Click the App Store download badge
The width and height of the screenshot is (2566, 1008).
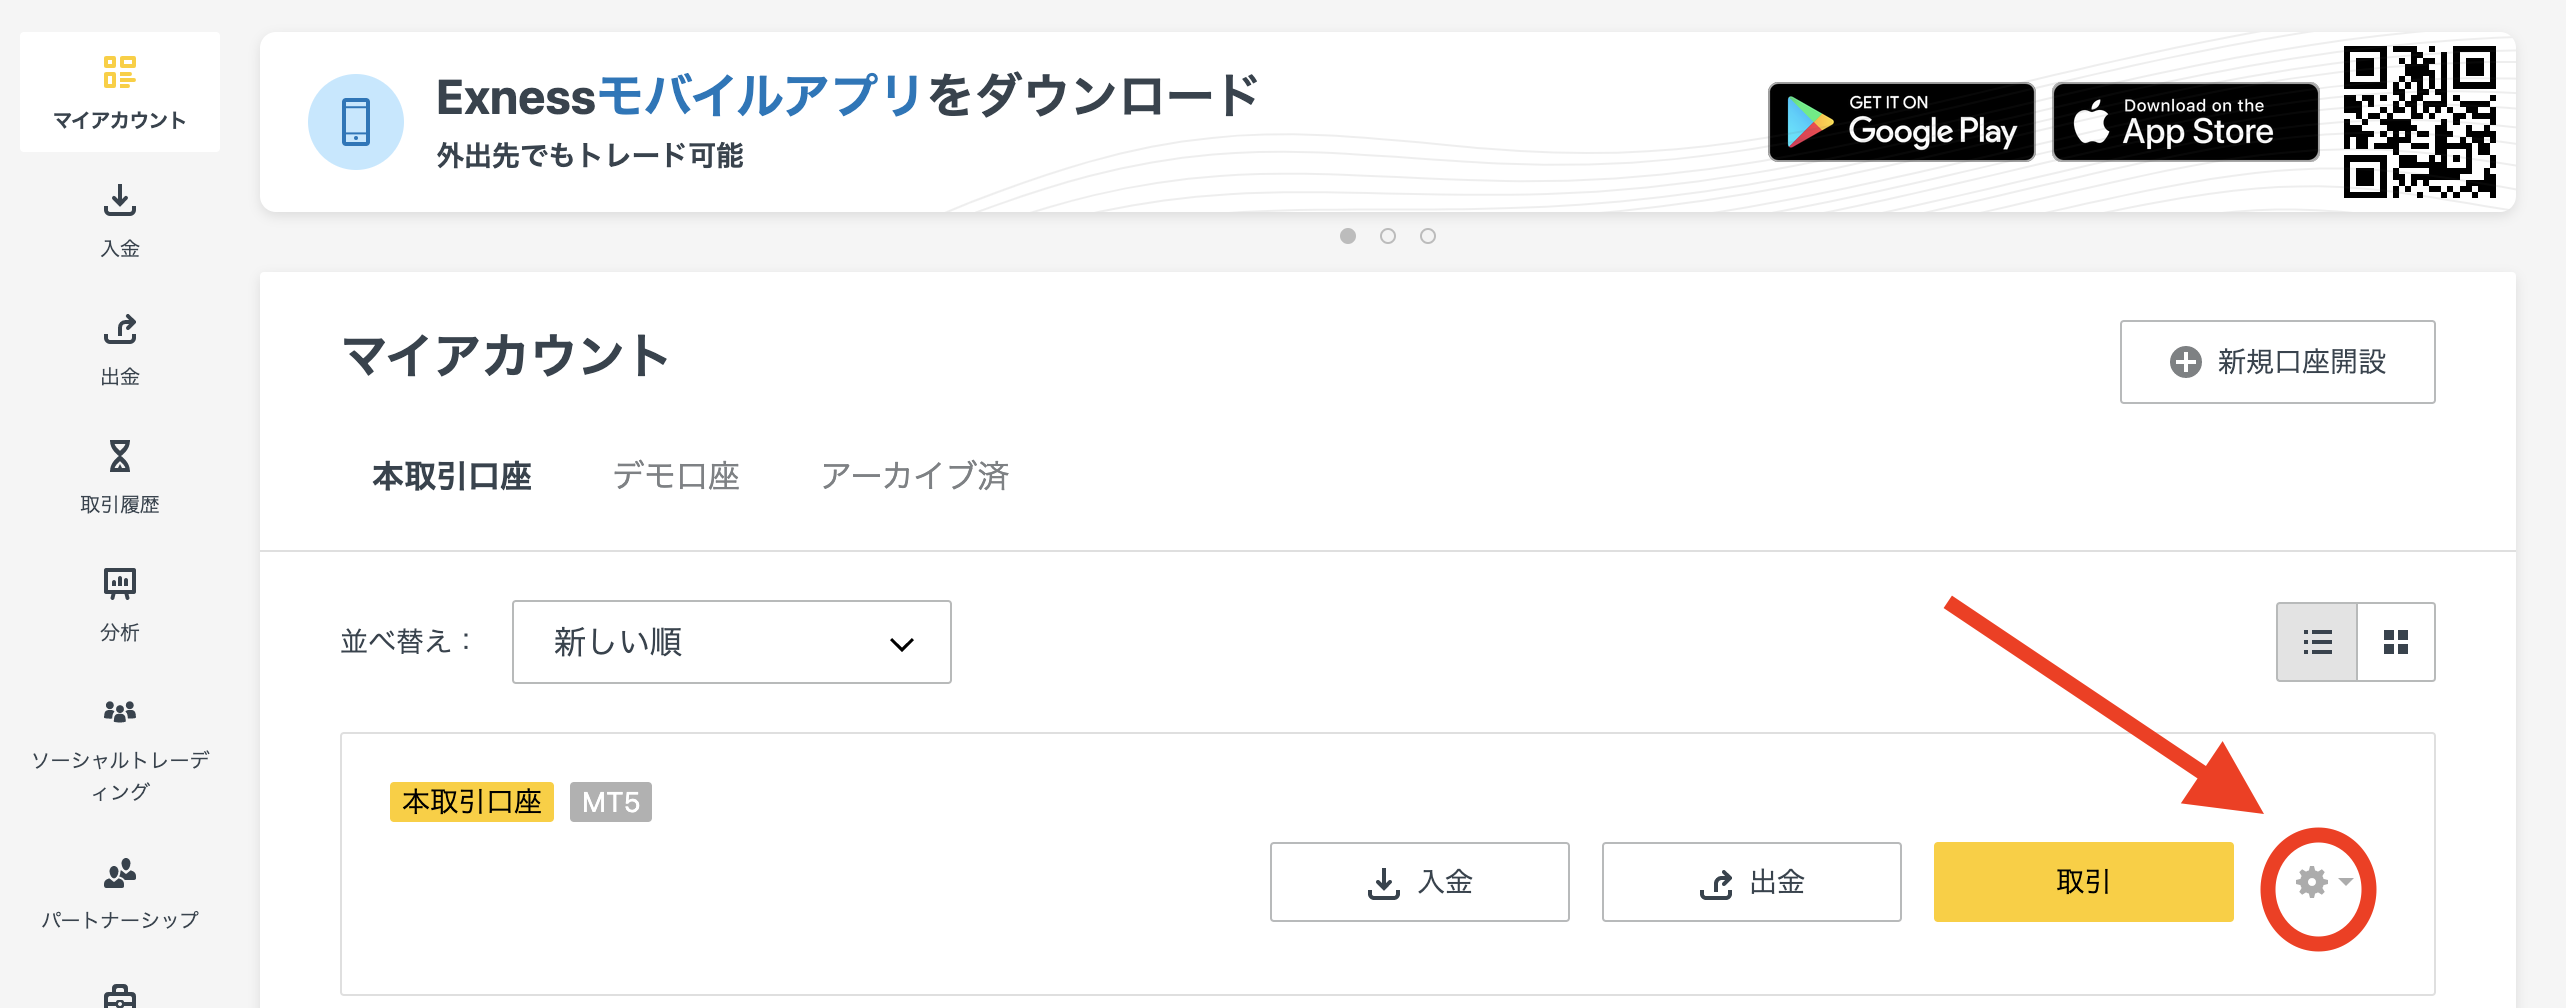[2186, 122]
